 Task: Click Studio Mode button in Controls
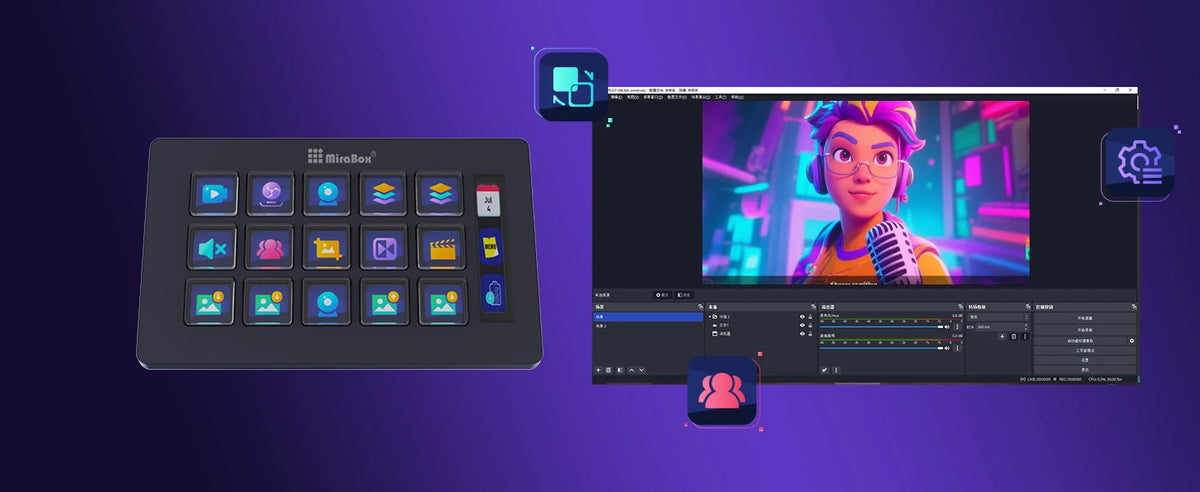1085,350
